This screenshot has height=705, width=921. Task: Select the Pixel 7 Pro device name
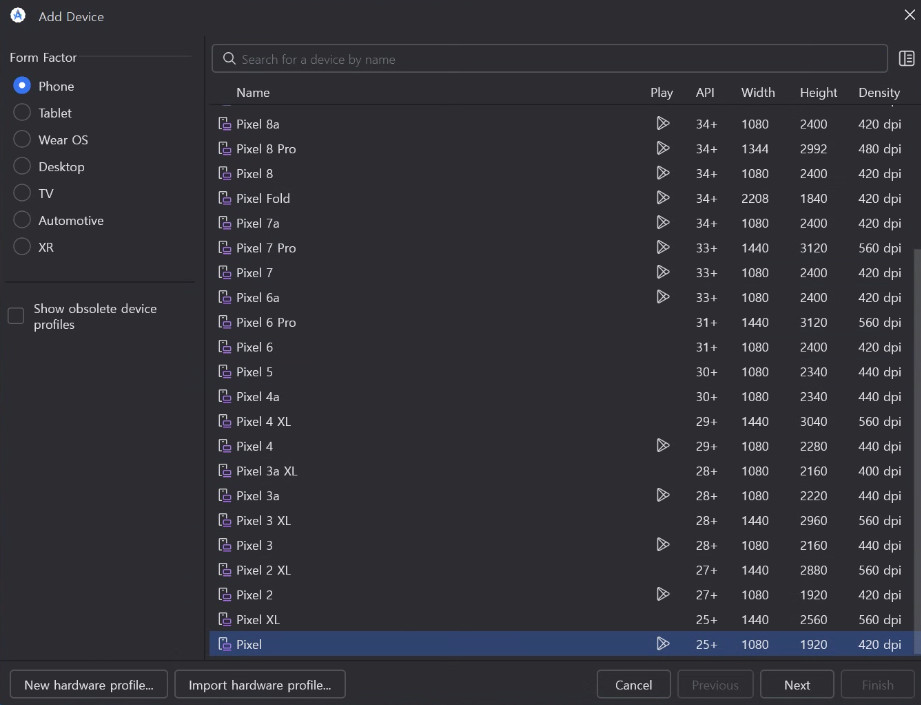(x=265, y=248)
